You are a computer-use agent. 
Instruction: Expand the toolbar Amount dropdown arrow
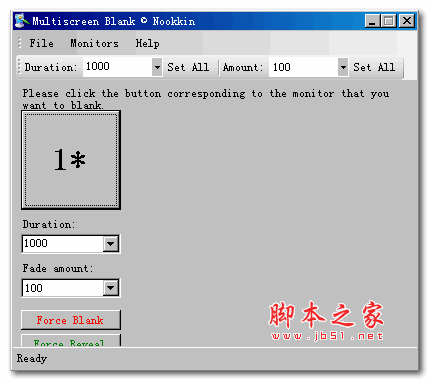343,67
